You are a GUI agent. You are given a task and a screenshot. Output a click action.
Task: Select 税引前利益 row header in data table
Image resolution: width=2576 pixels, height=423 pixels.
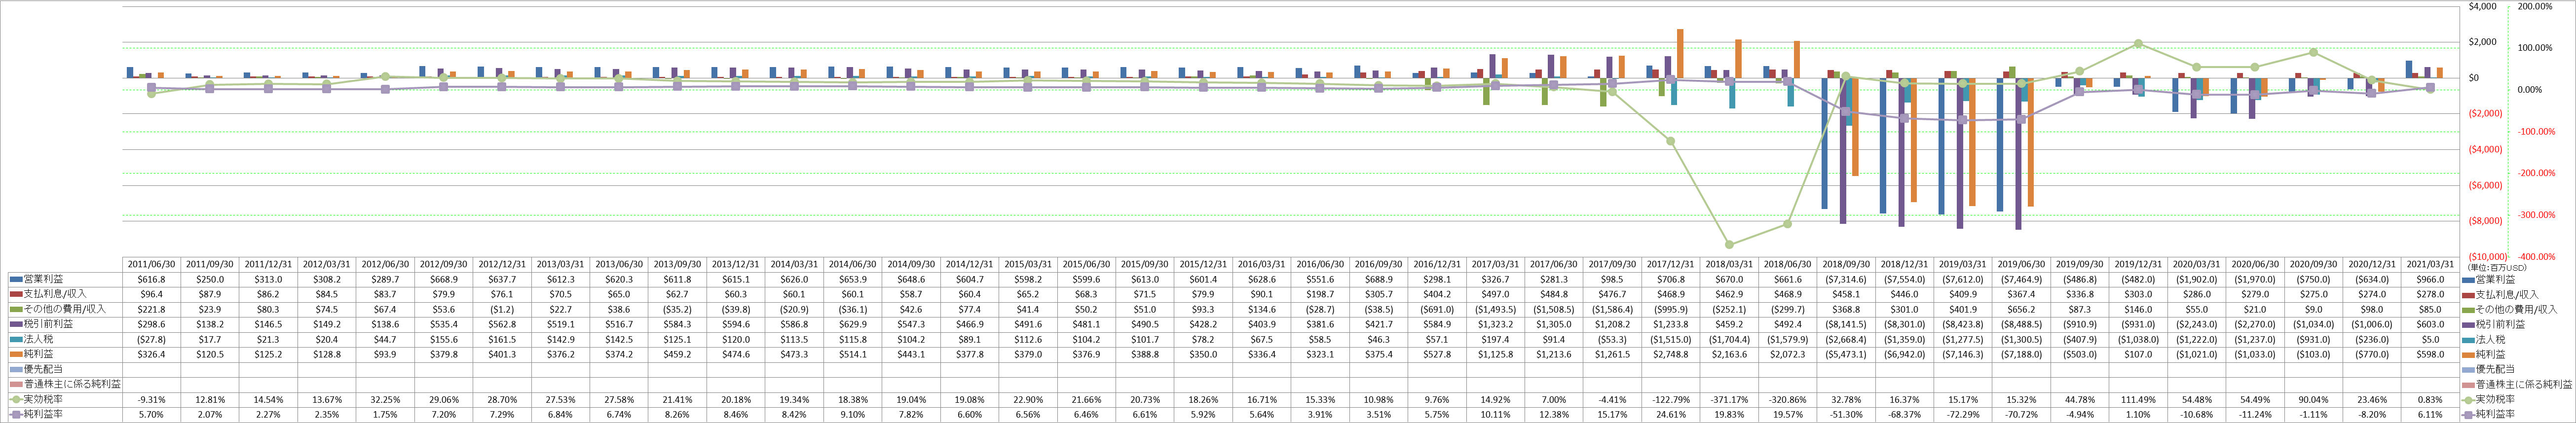click(x=48, y=325)
